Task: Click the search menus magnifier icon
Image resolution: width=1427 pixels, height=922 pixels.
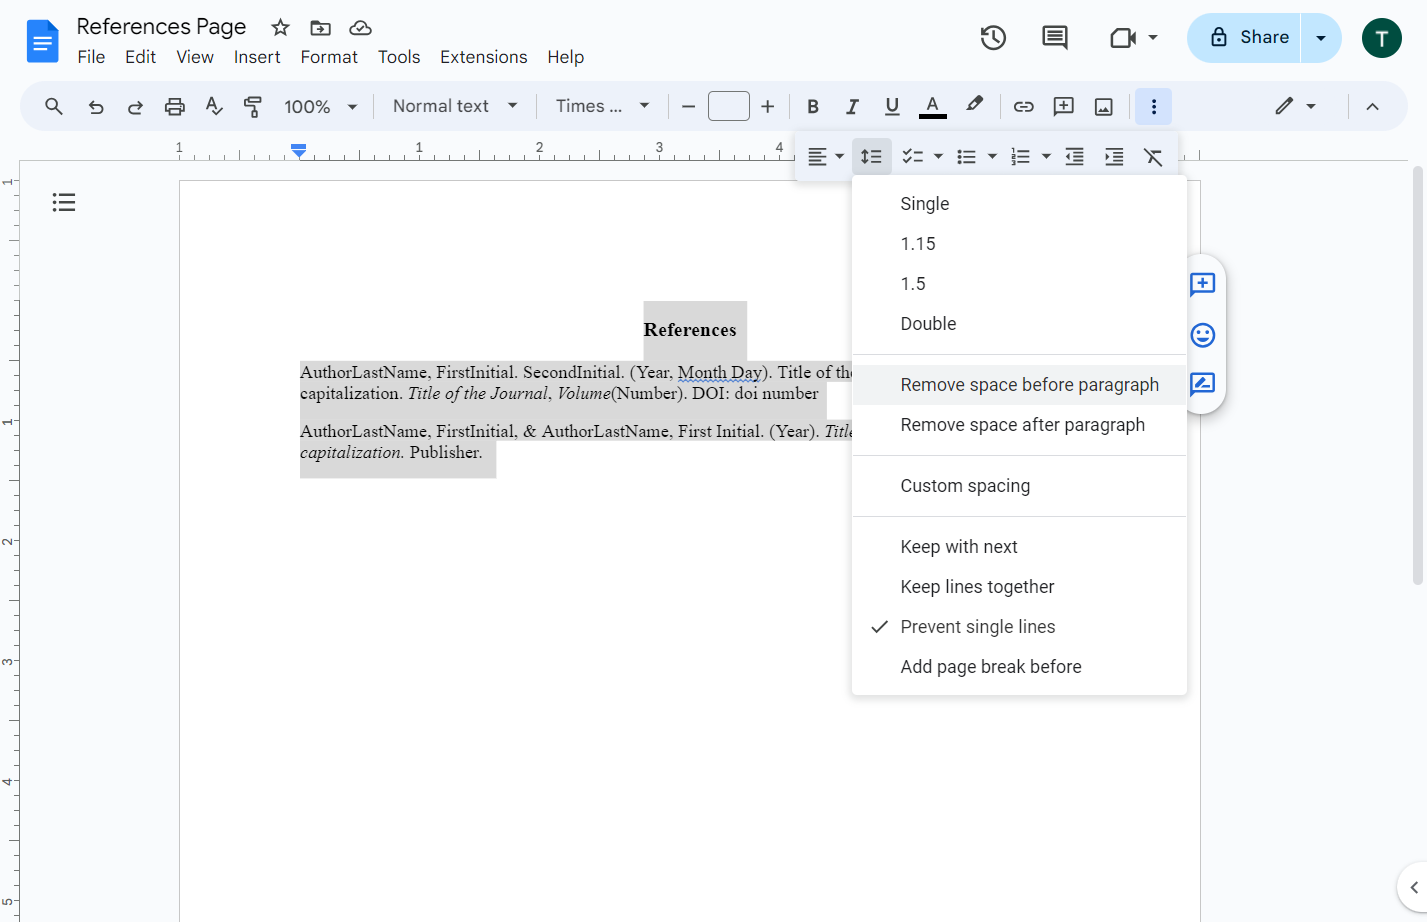Action: 54,106
